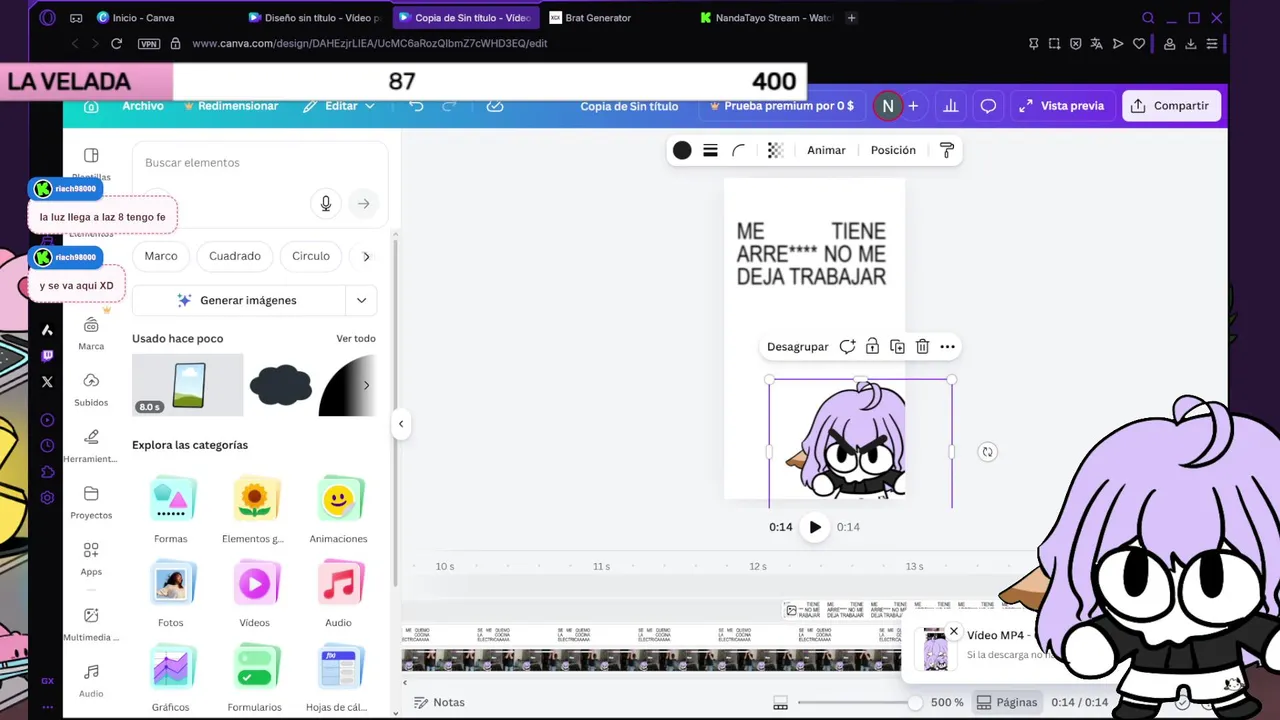Open X (Twitter) icon in browser sidebar
This screenshot has width=1280, height=720.
(x=47, y=382)
